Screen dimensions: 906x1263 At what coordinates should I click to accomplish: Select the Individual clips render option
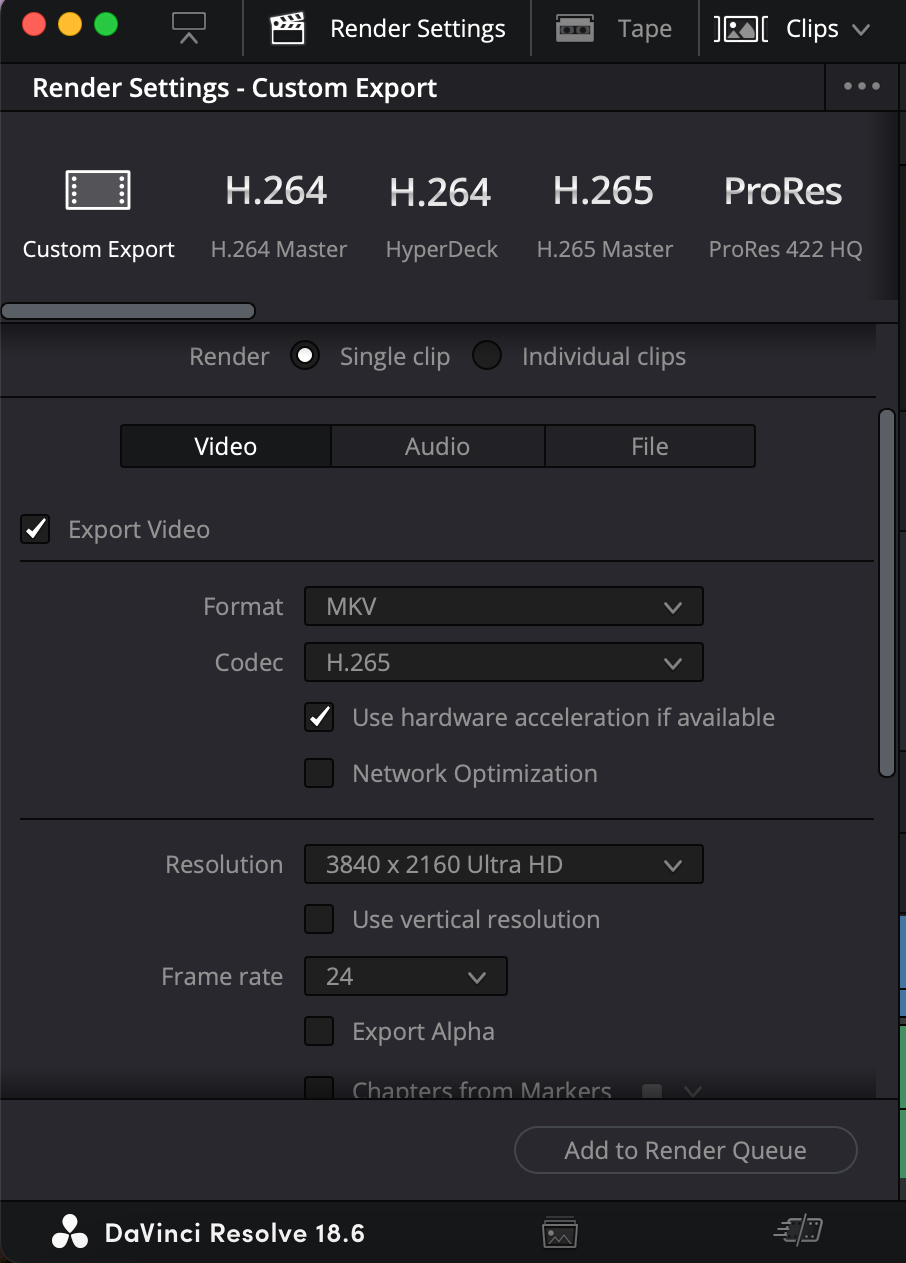pos(487,356)
